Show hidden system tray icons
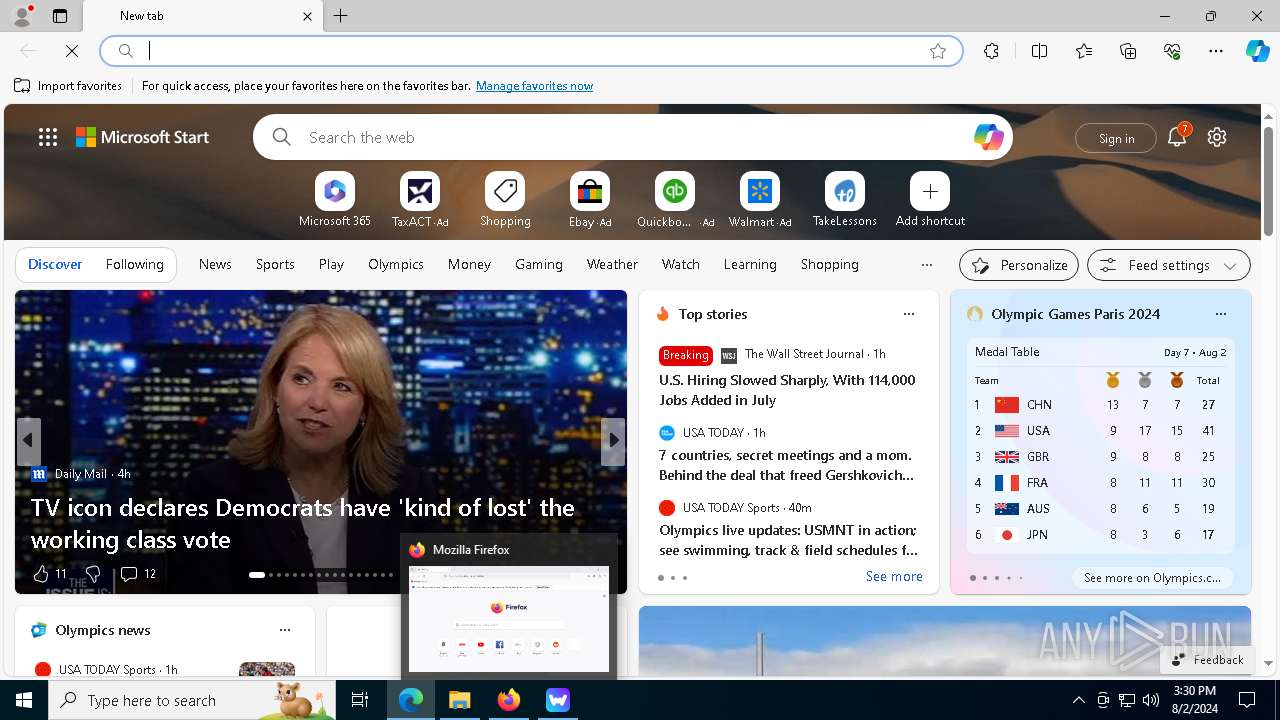The image size is (1280, 720). pos(1078,700)
